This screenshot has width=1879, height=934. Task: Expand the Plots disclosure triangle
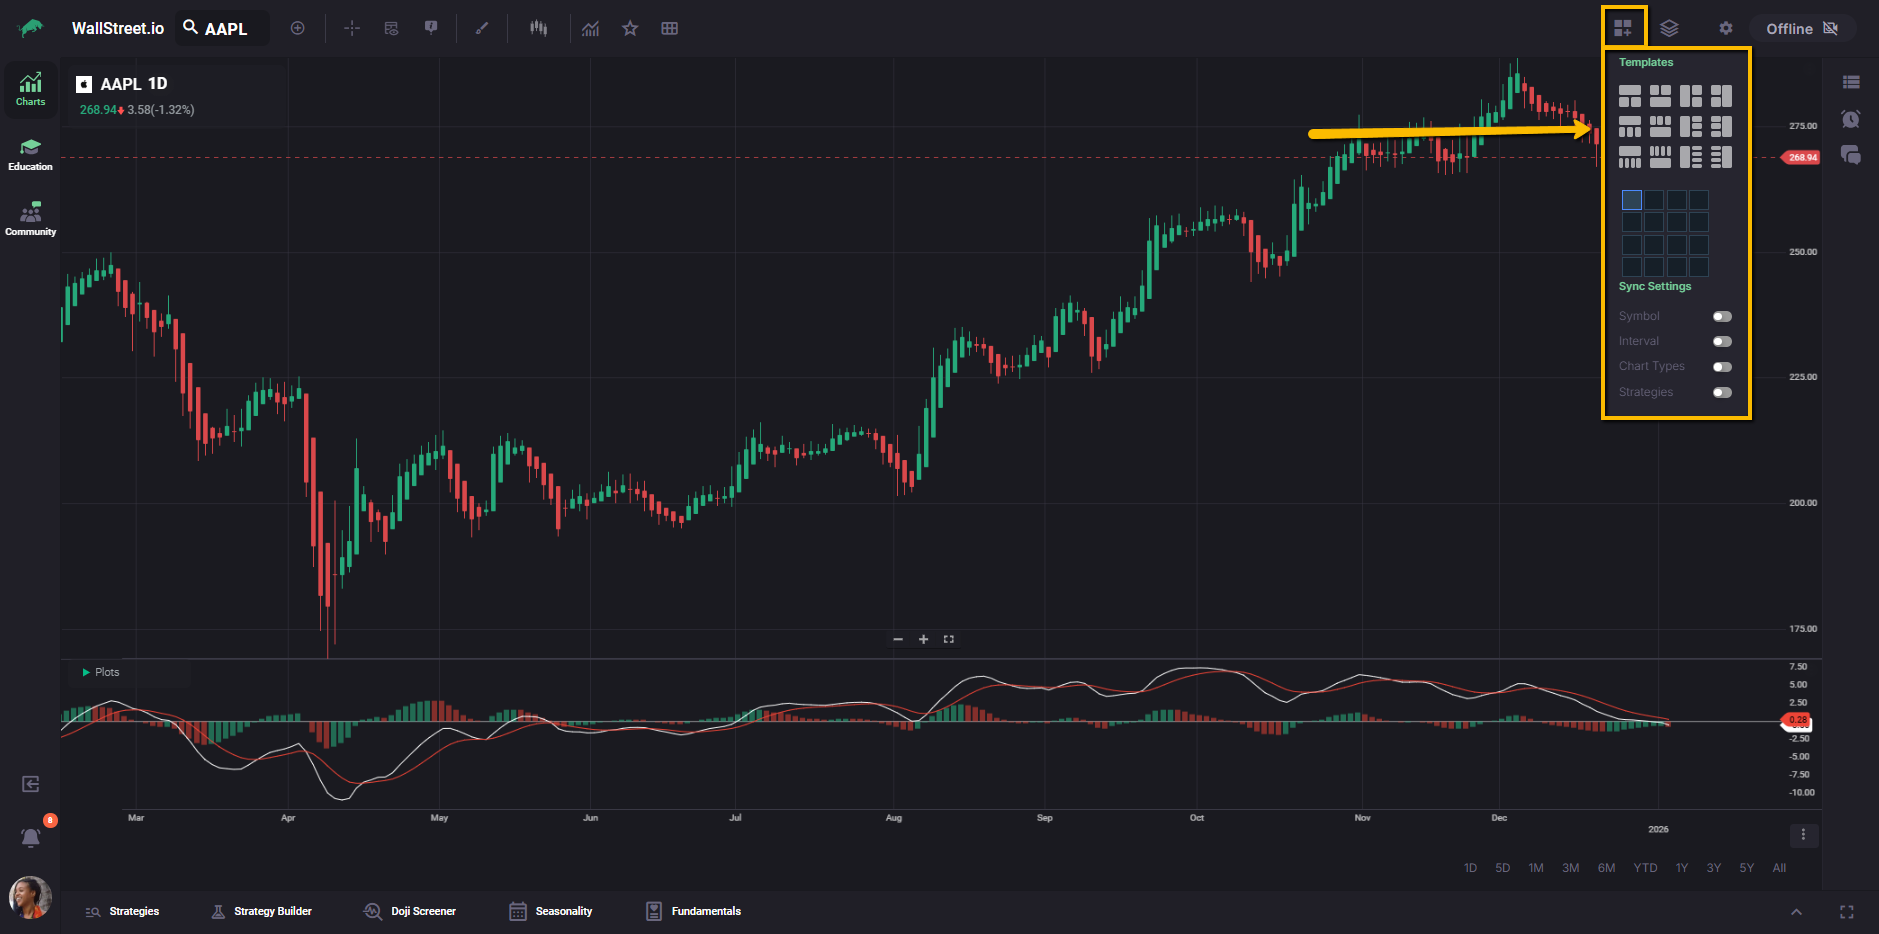pyautogui.click(x=86, y=673)
